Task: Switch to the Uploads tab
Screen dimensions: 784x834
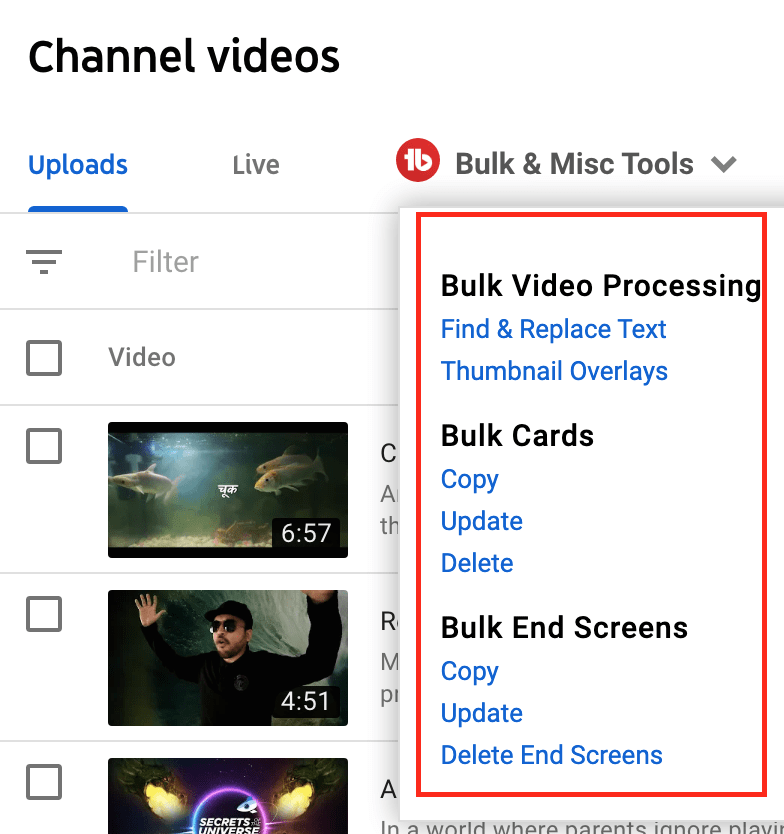Action: coord(78,165)
